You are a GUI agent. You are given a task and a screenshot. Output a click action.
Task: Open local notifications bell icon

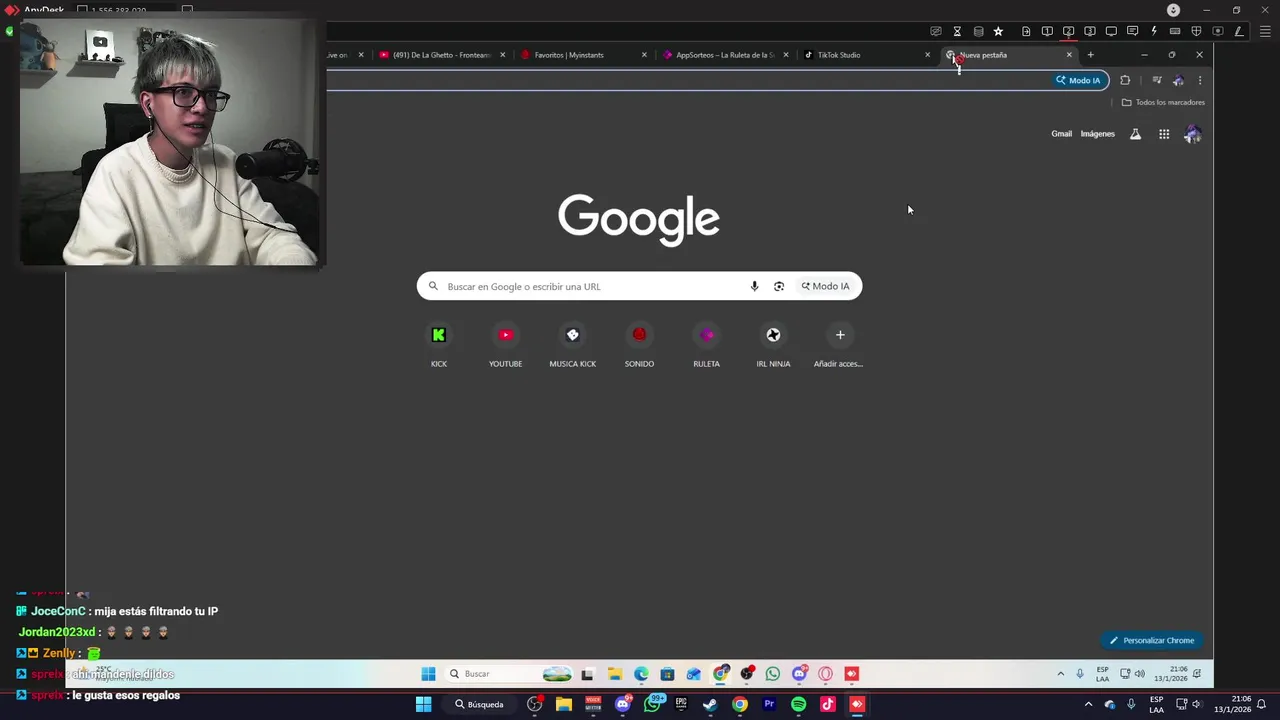click(1261, 705)
